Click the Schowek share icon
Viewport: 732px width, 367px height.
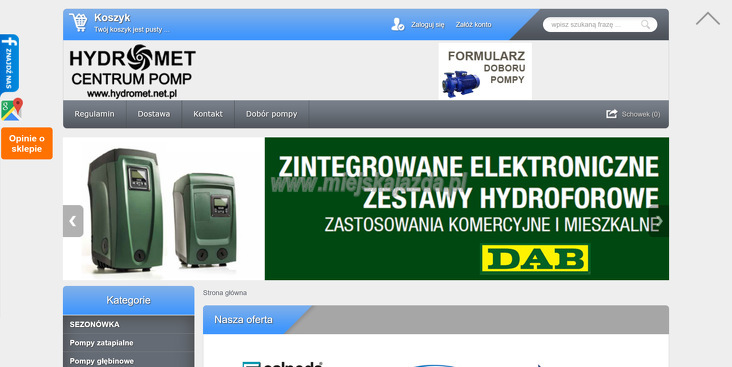click(x=612, y=114)
